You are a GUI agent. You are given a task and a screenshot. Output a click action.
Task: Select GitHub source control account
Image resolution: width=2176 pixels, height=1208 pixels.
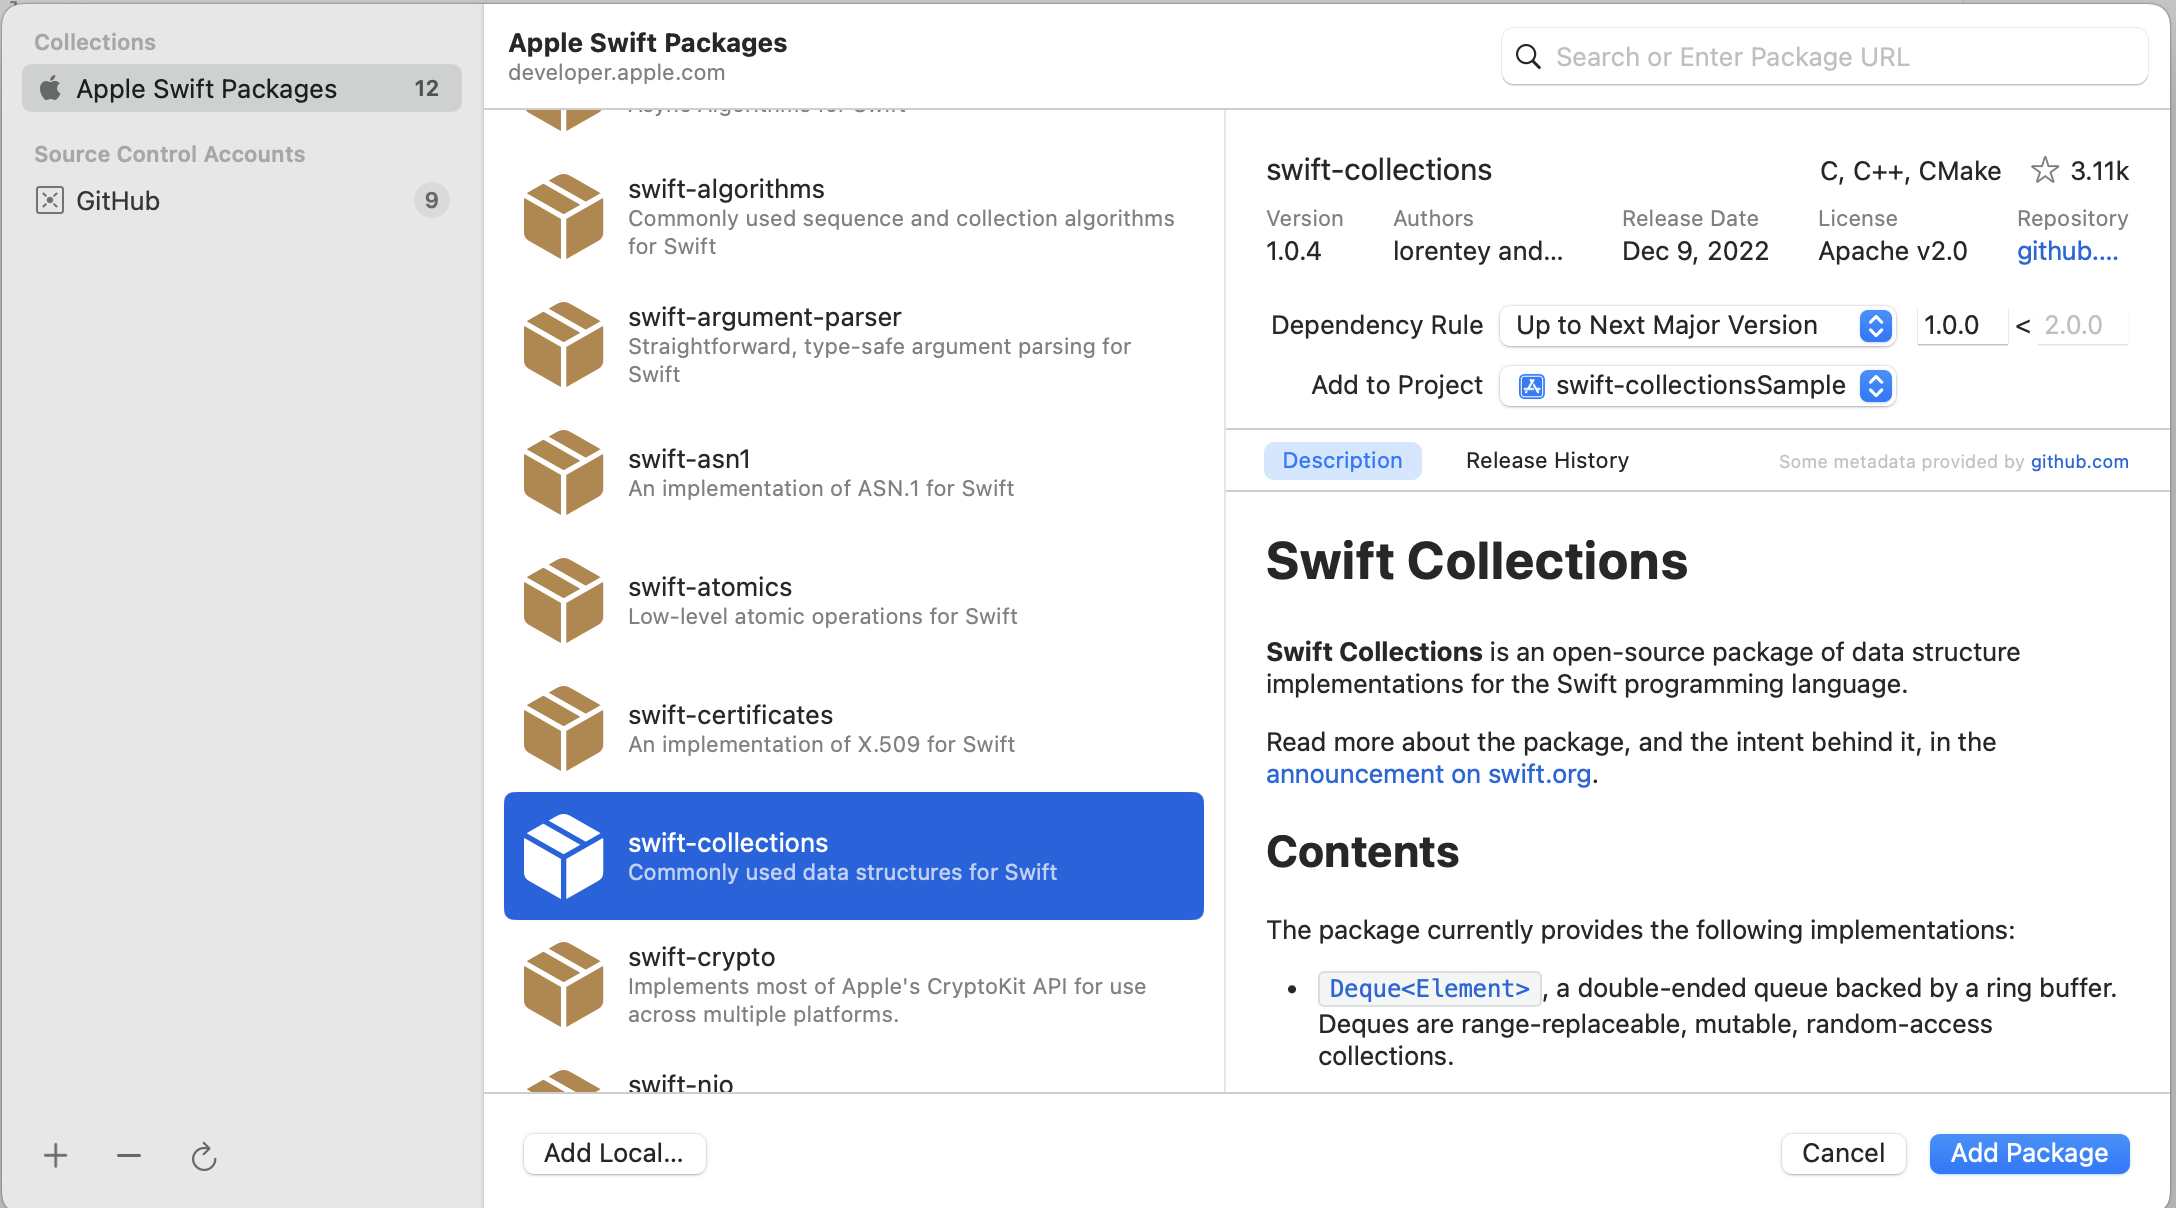coord(242,200)
